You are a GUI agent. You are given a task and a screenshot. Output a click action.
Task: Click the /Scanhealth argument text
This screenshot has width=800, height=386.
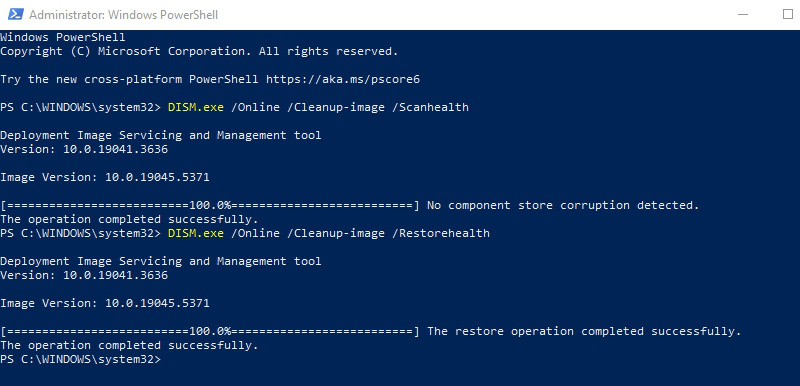click(x=430, y=108)
